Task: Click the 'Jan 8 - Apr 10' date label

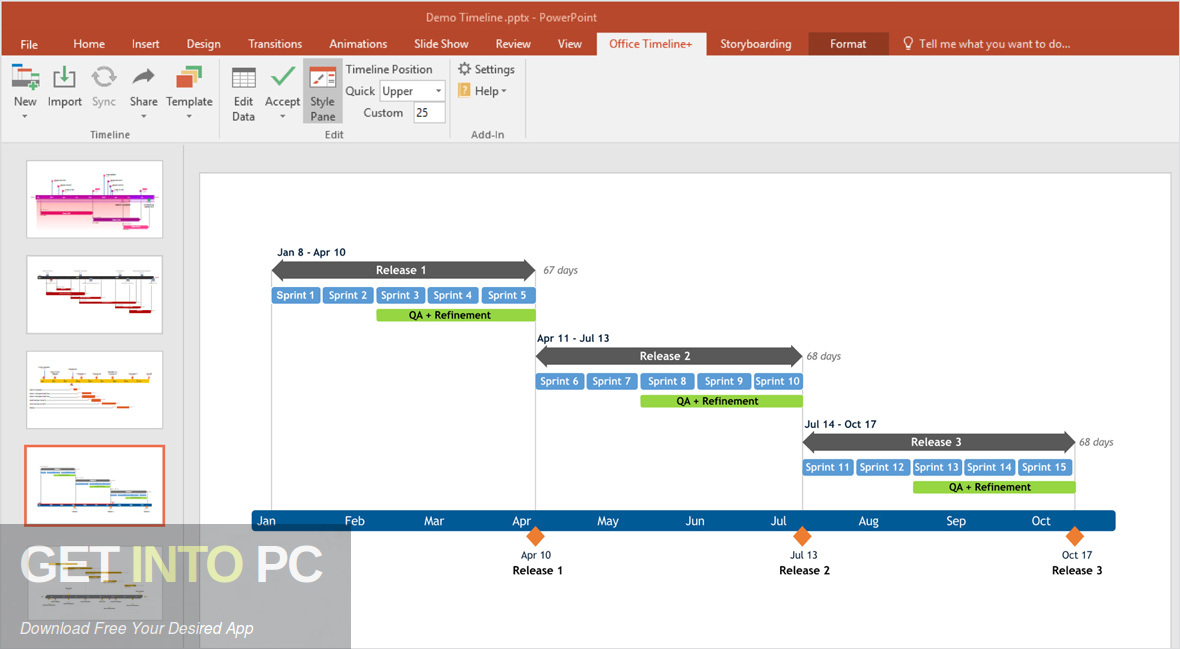Action: click(312, 252)
